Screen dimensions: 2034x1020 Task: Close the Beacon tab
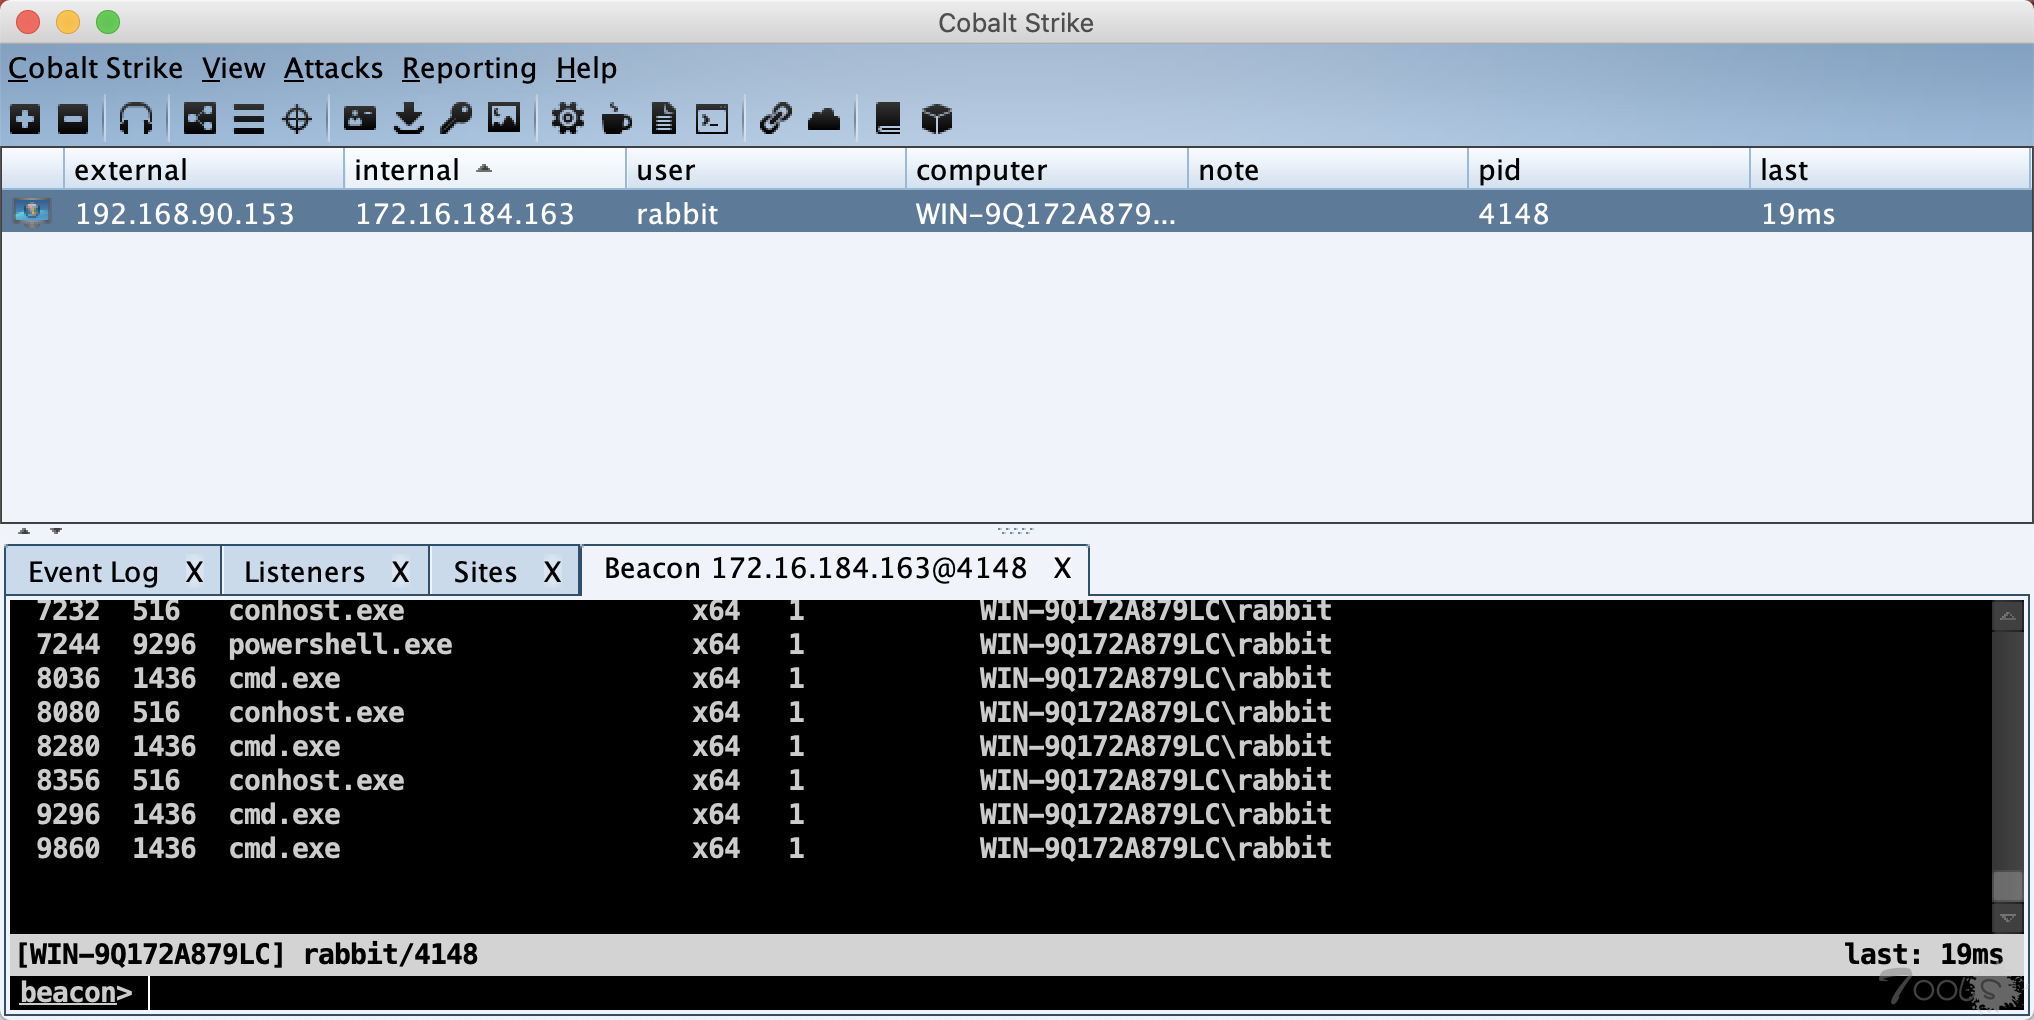(1062, 568)
